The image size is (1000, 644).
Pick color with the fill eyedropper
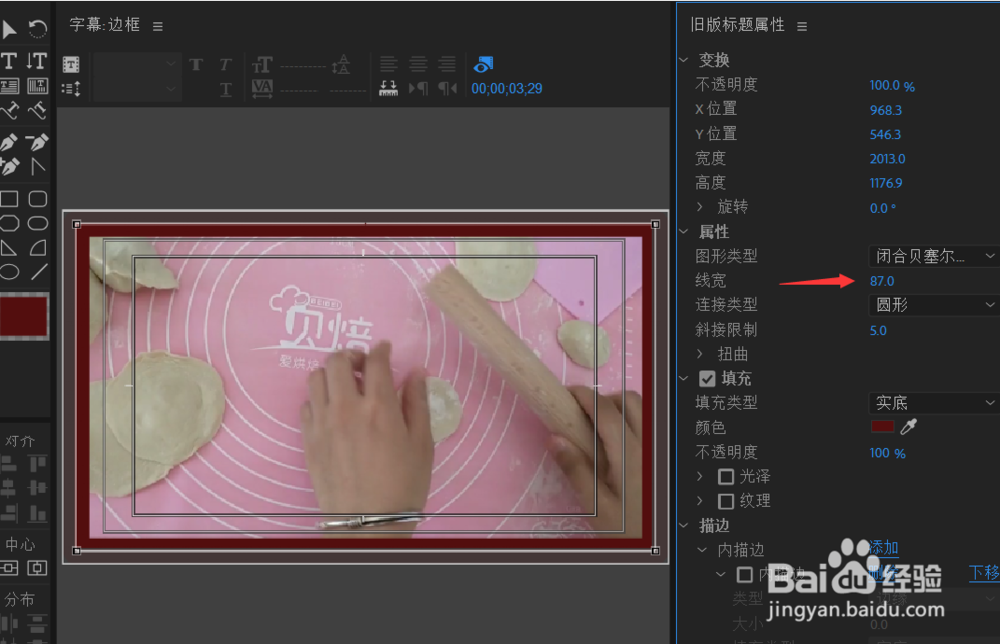pos(908,427)
